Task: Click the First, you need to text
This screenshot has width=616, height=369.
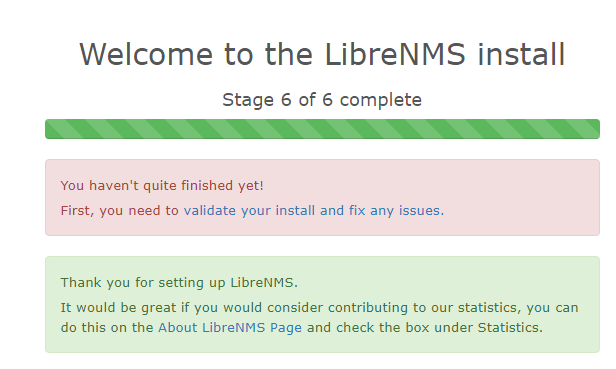Action: 119,211
